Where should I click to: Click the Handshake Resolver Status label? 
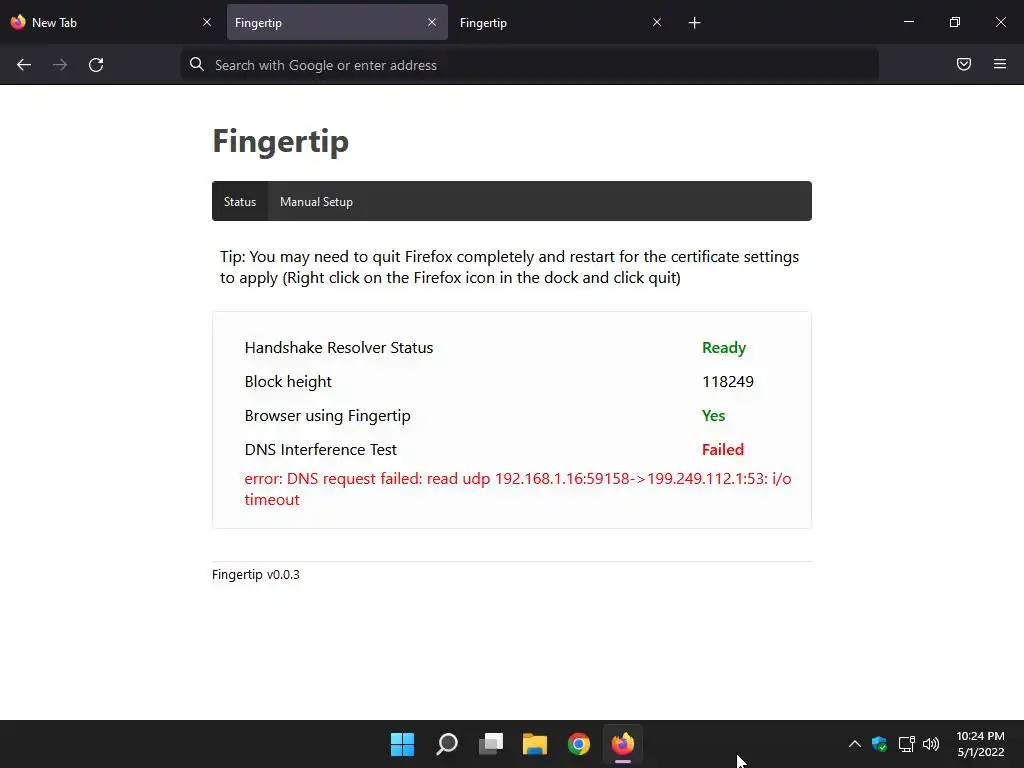338,348
